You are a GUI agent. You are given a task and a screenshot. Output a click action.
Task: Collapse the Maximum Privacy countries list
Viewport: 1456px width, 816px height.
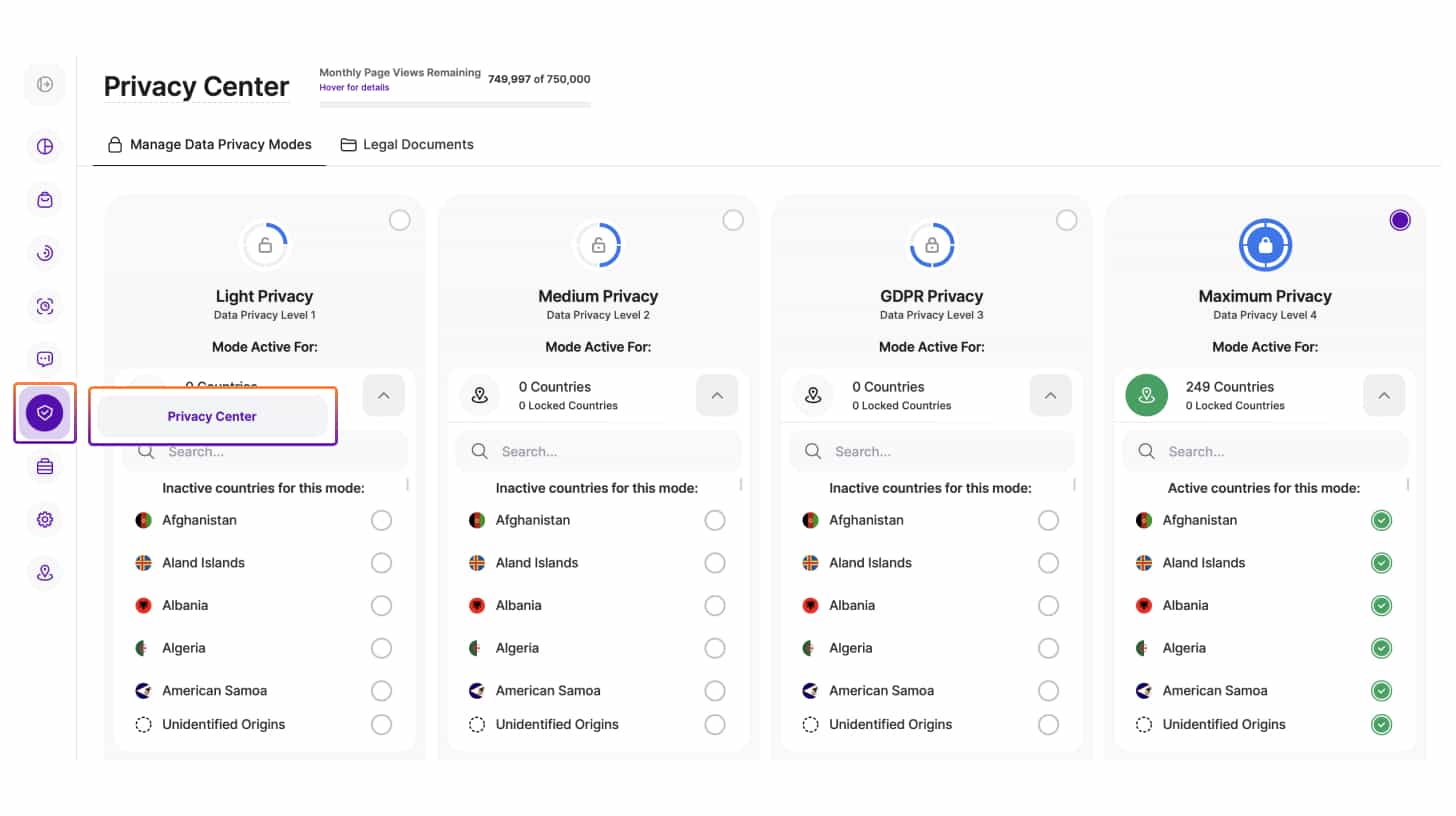pyautogui.click(x=1383, y=395)
